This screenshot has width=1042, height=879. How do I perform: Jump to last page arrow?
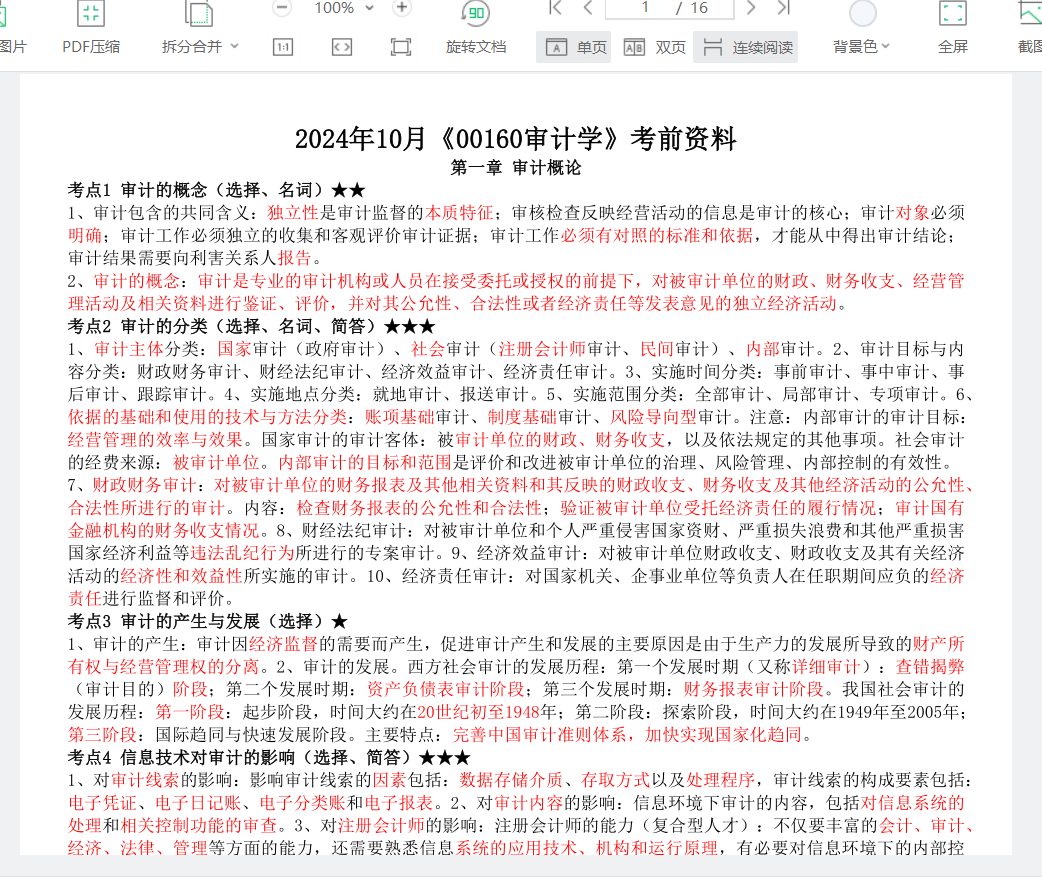tap(783, 8)
